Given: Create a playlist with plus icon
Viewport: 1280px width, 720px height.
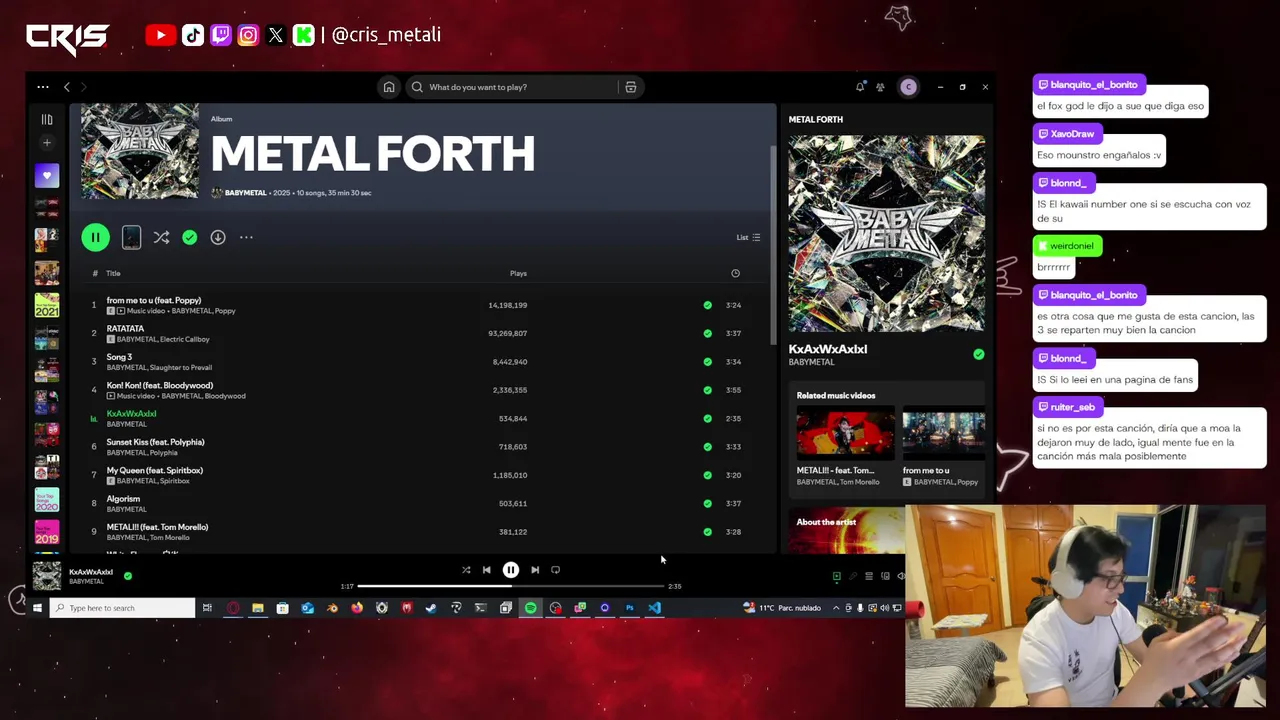Looking at the screenshot, I should coord(47,143).
